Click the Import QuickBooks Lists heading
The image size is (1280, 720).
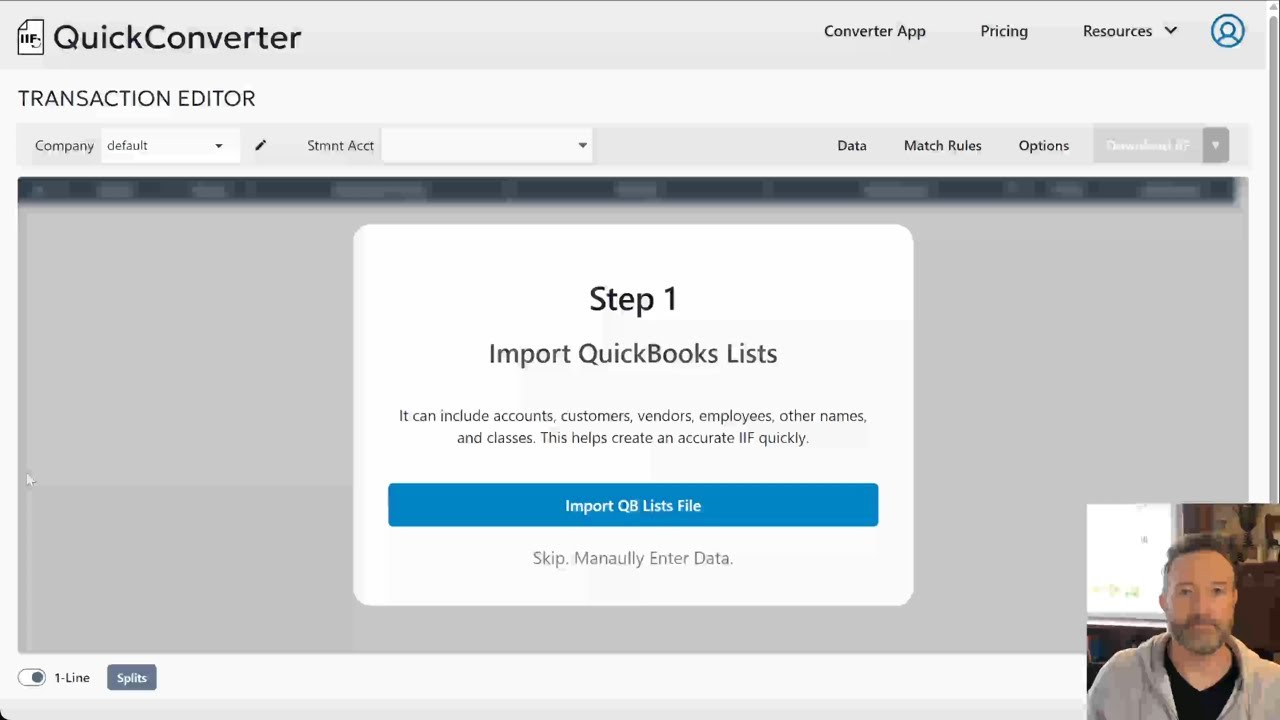pyautogui.click(x=633, y=353)
